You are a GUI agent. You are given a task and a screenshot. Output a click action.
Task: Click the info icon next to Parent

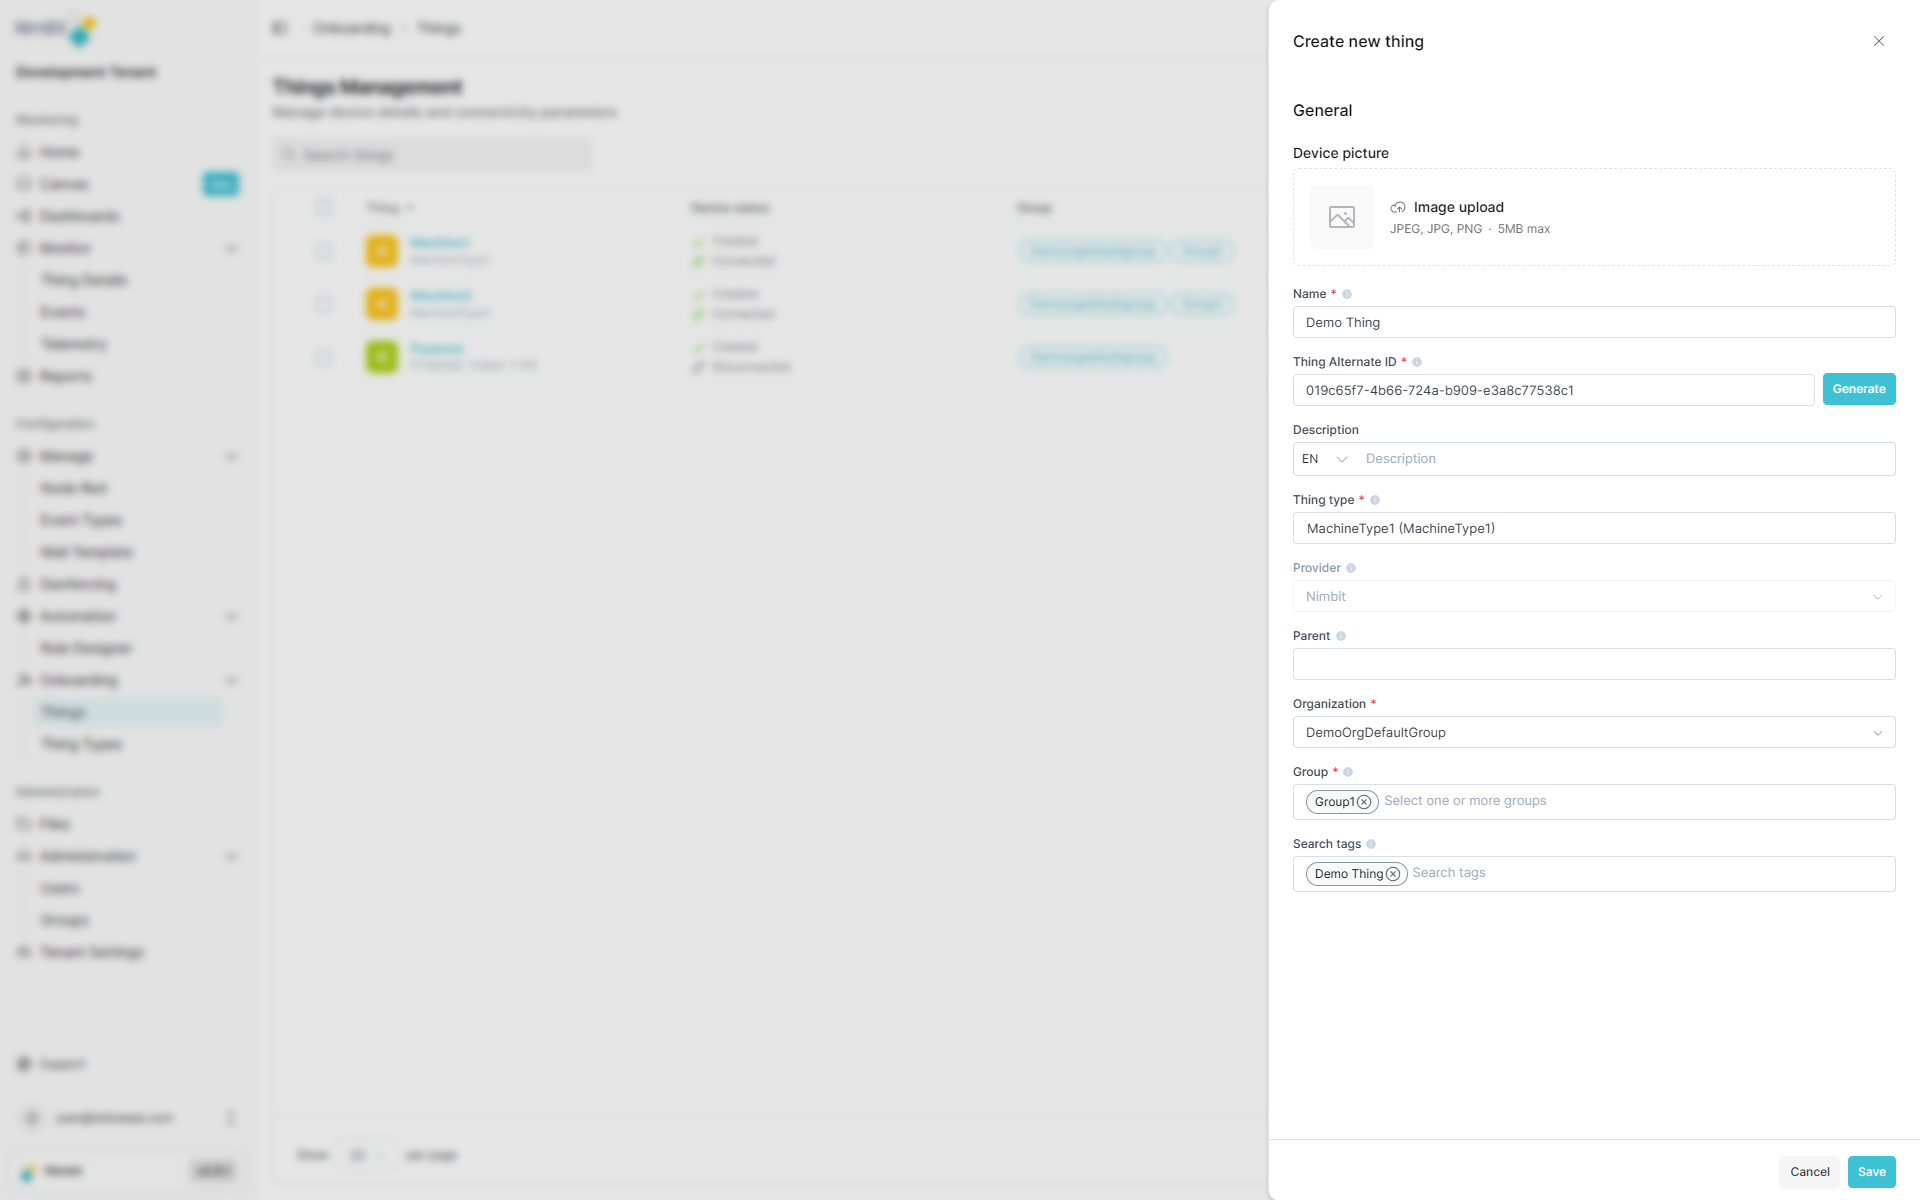pos(1341,636)
